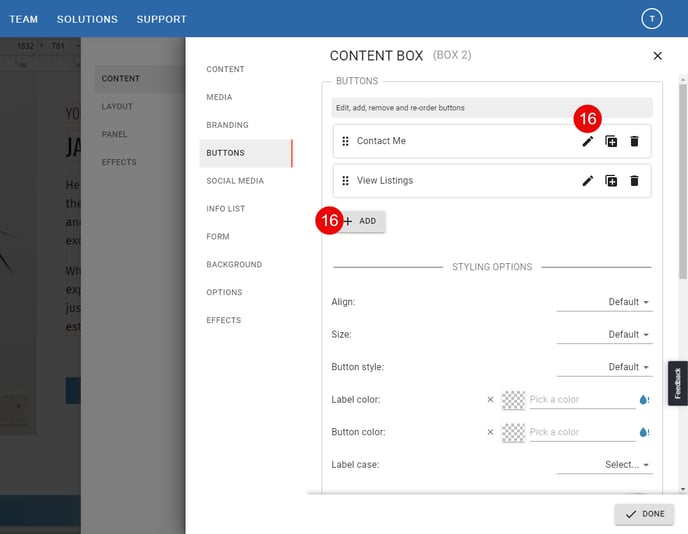The height and width of the screenshot is (534, 688).
Task: Open the Team menu in top bar
Action: coord(24,19)
